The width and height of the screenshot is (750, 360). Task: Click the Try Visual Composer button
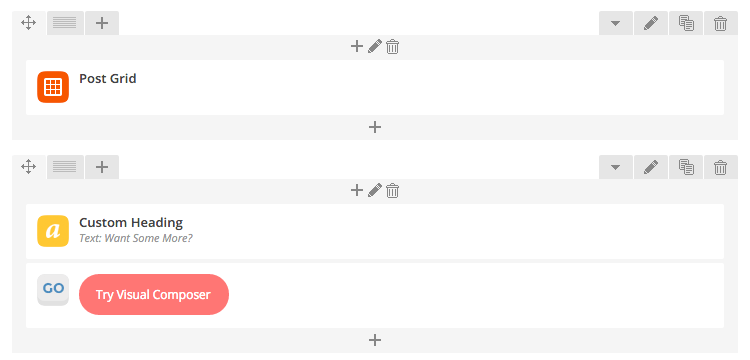pos(154,295)
